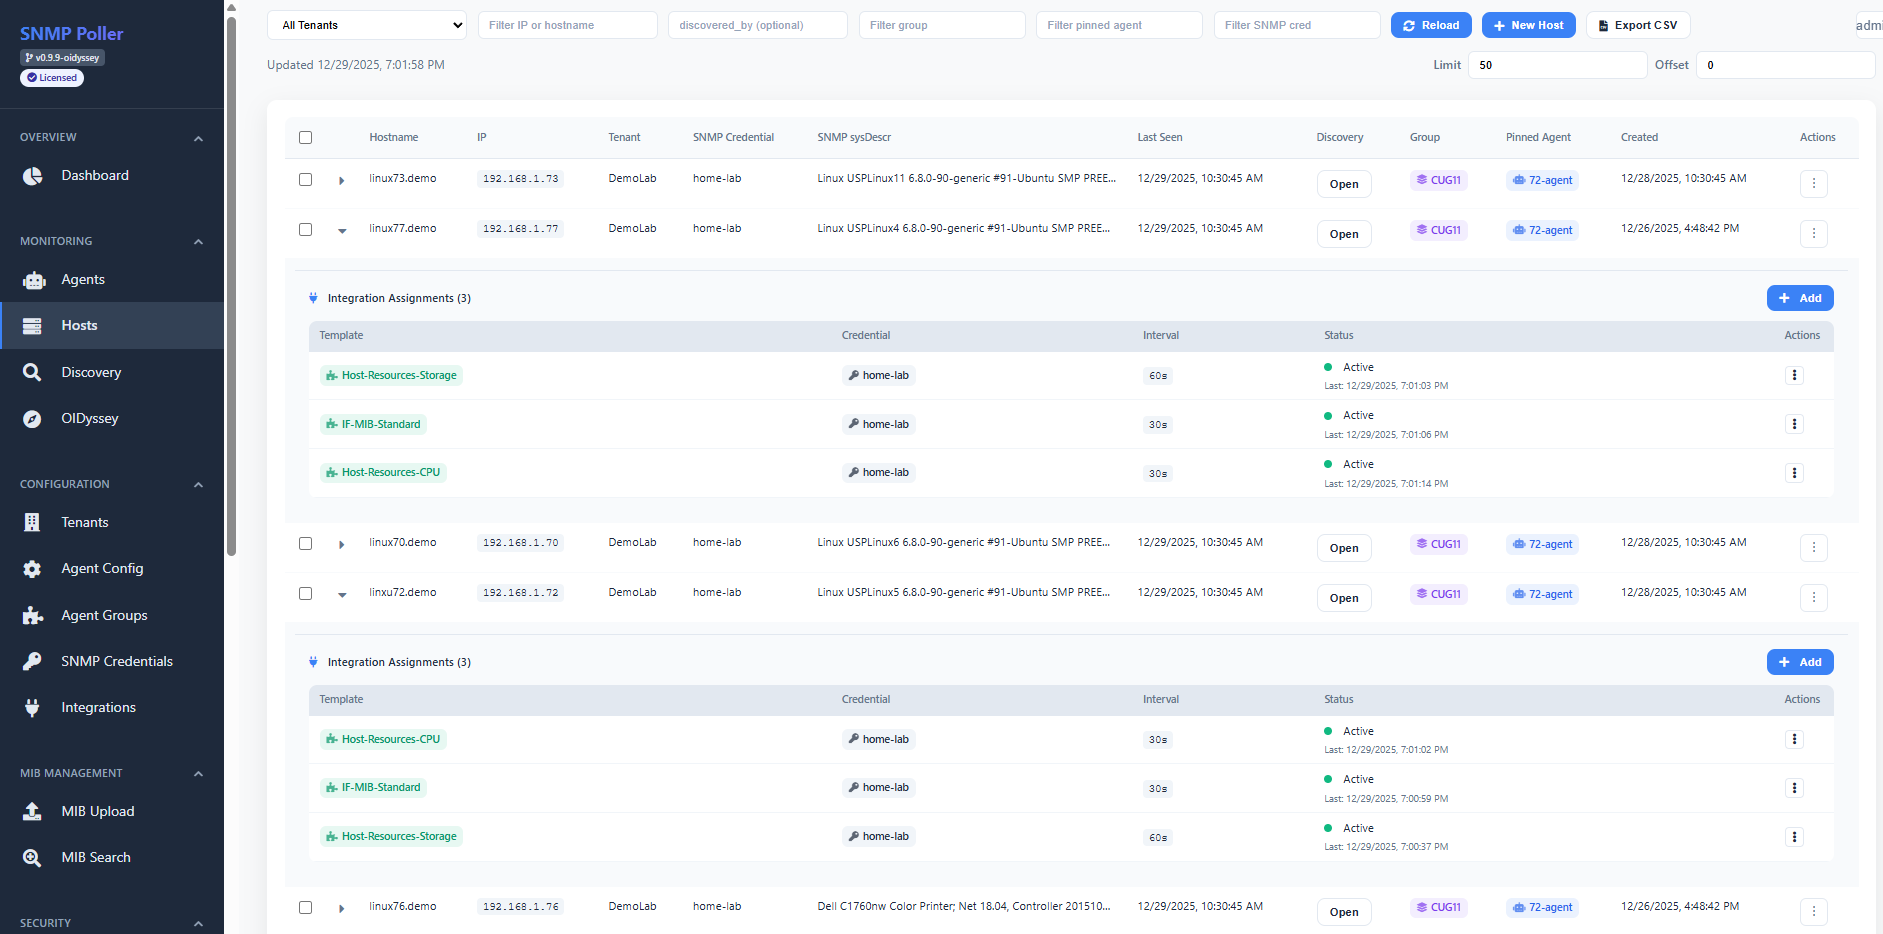The width and height of the screenshot is (1883, 934).
Task: Go to Agent Groups in sidebar
Action: click(104, 615)
